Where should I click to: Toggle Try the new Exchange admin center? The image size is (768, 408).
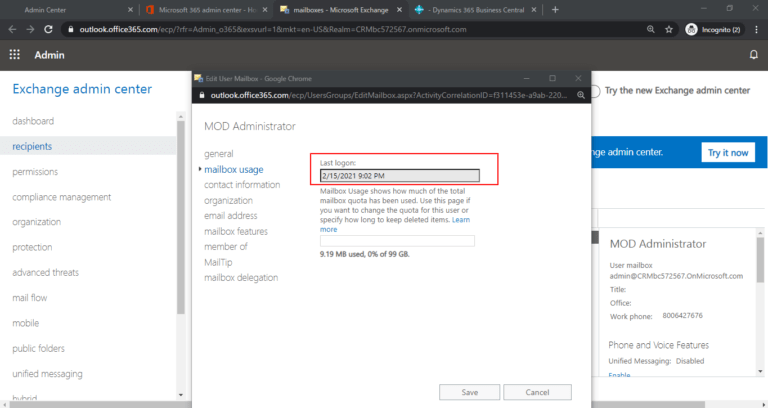click(595, 91)
